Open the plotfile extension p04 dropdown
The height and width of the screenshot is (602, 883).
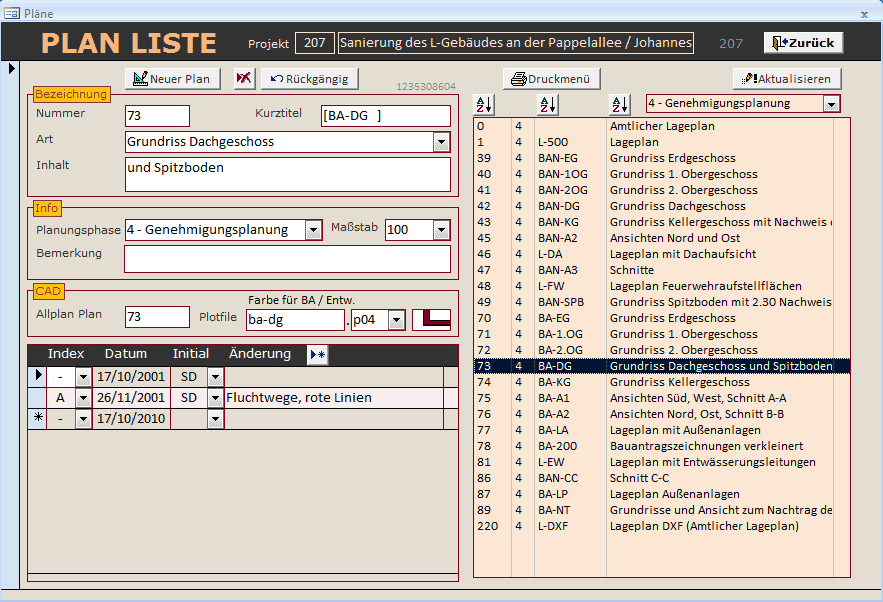tap(396, 320)
